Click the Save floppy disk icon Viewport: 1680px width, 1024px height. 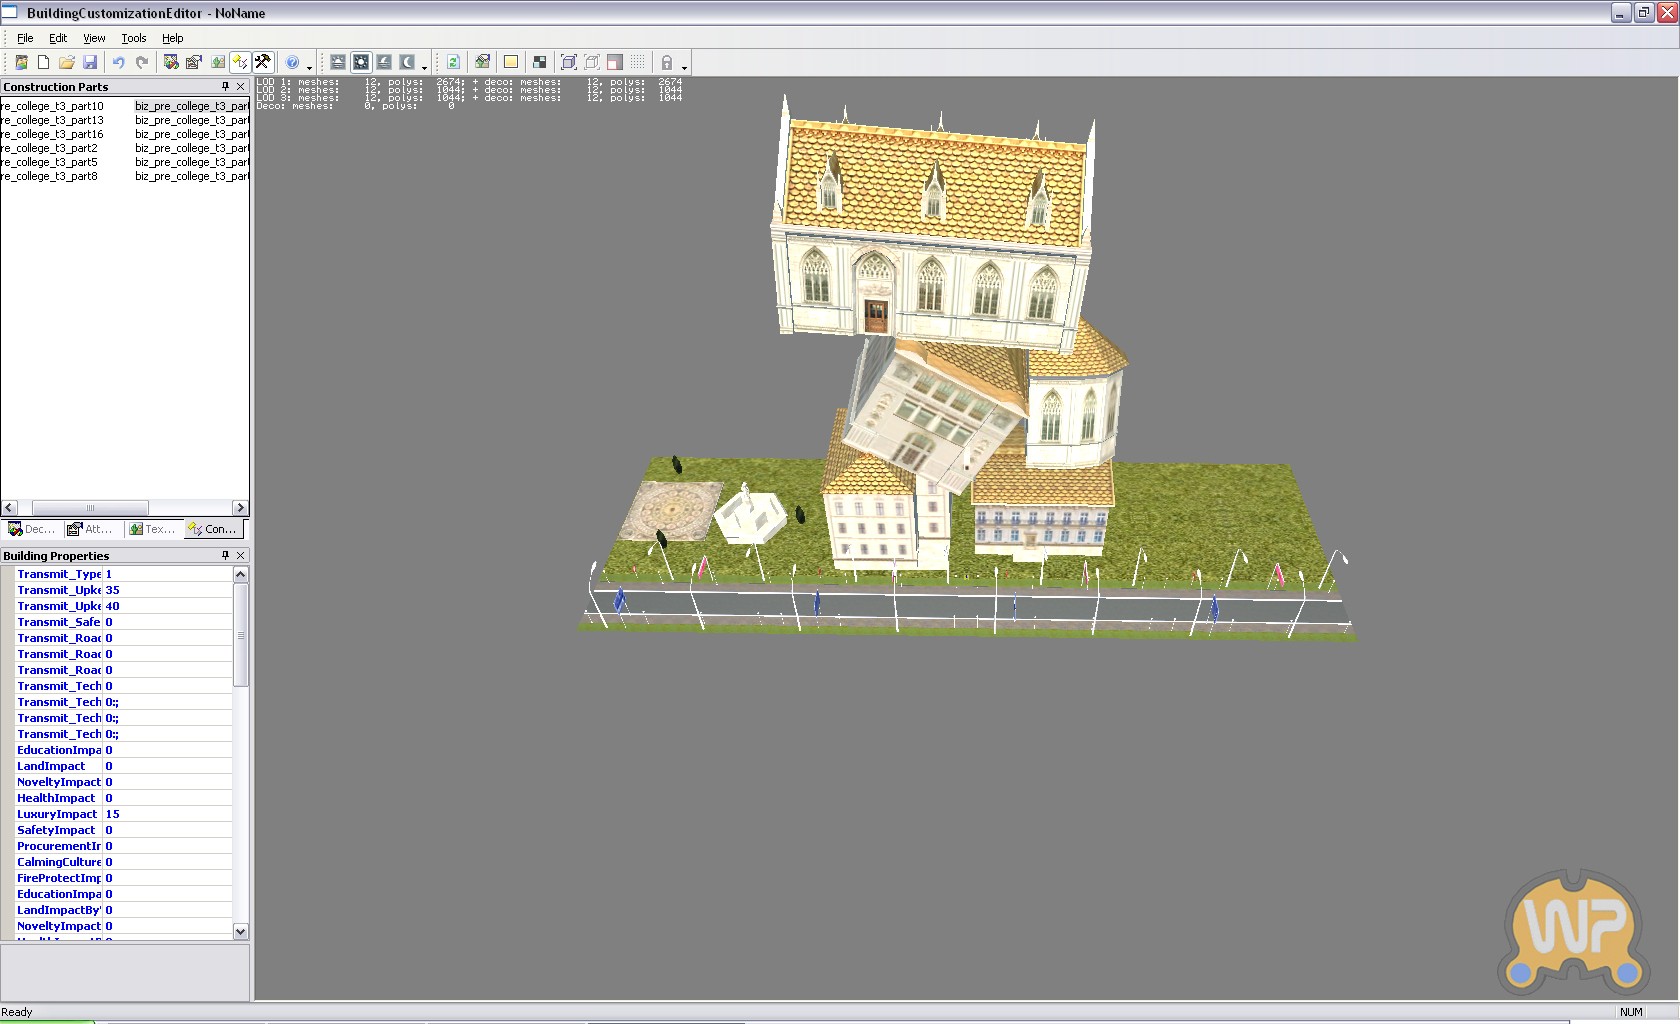(90, 62)
